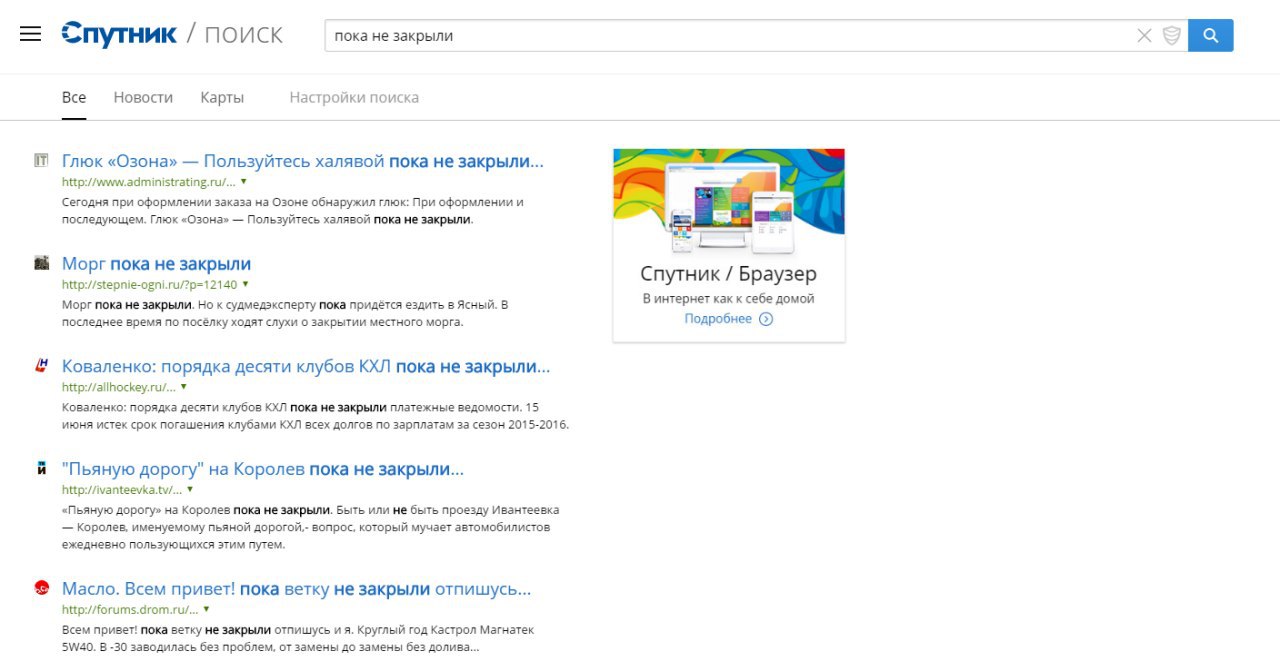
Task: Click the Спутник logo
Action: click(119, 34)
